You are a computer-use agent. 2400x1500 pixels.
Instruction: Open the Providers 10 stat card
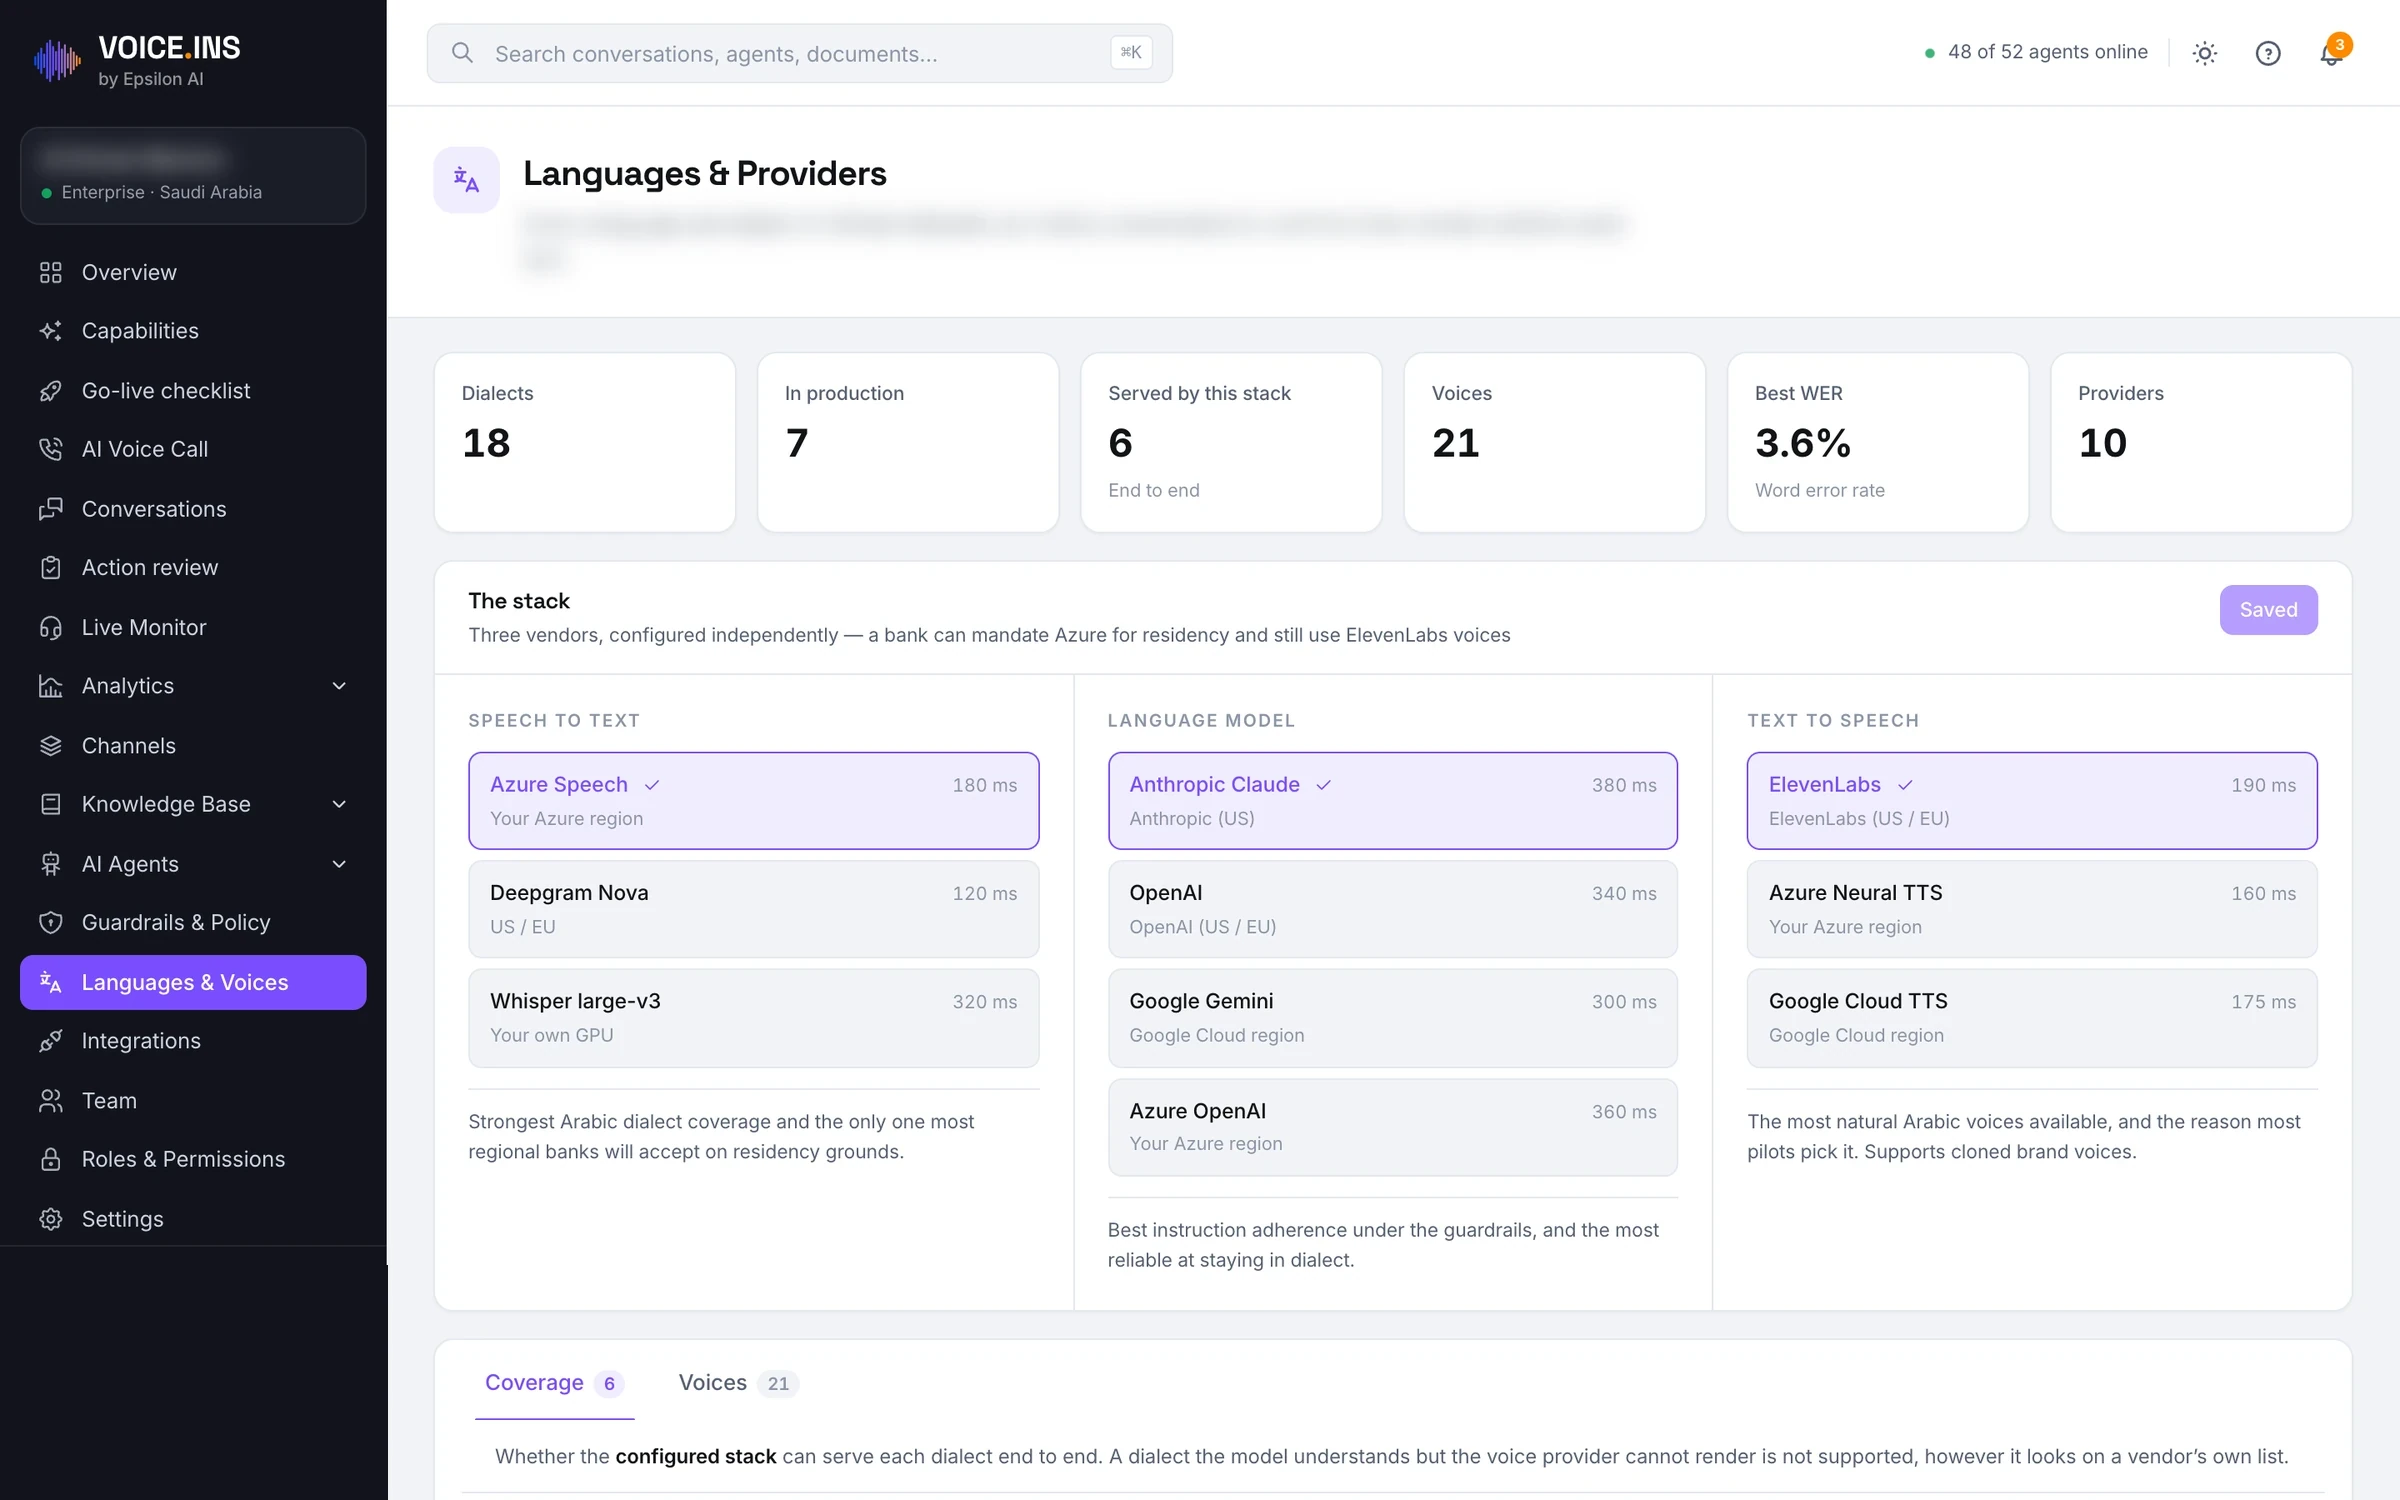2201,442
